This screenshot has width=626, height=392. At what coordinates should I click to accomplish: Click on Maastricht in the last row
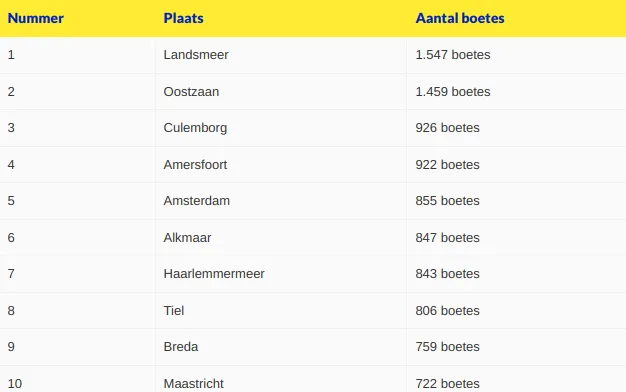194,384
